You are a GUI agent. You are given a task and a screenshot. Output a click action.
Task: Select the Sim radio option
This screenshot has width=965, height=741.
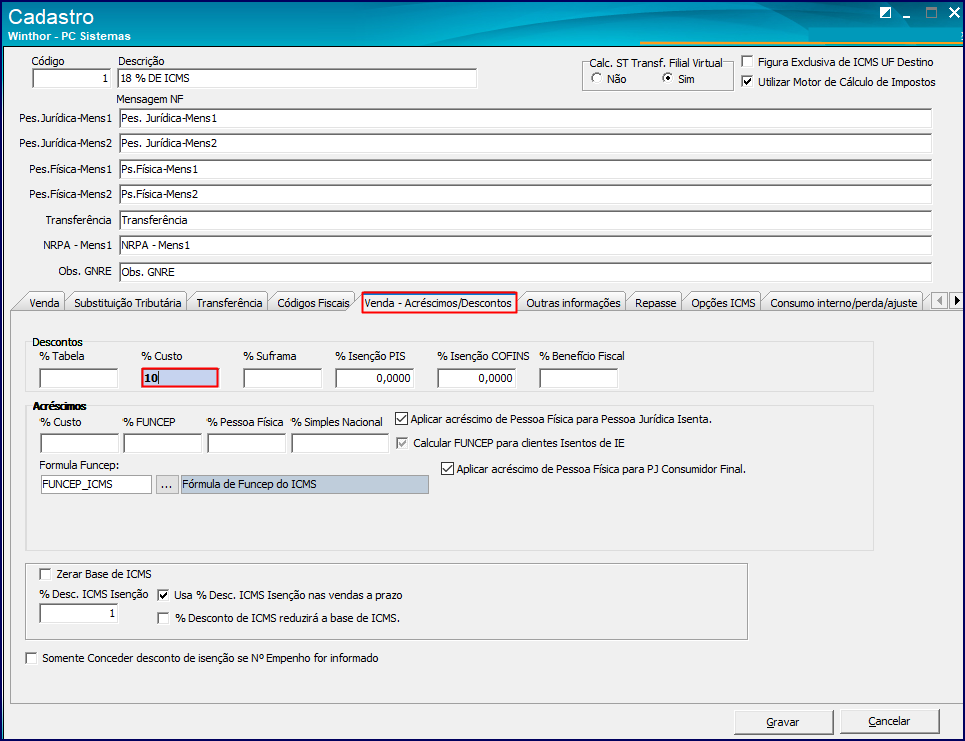[x=667, y=78]
